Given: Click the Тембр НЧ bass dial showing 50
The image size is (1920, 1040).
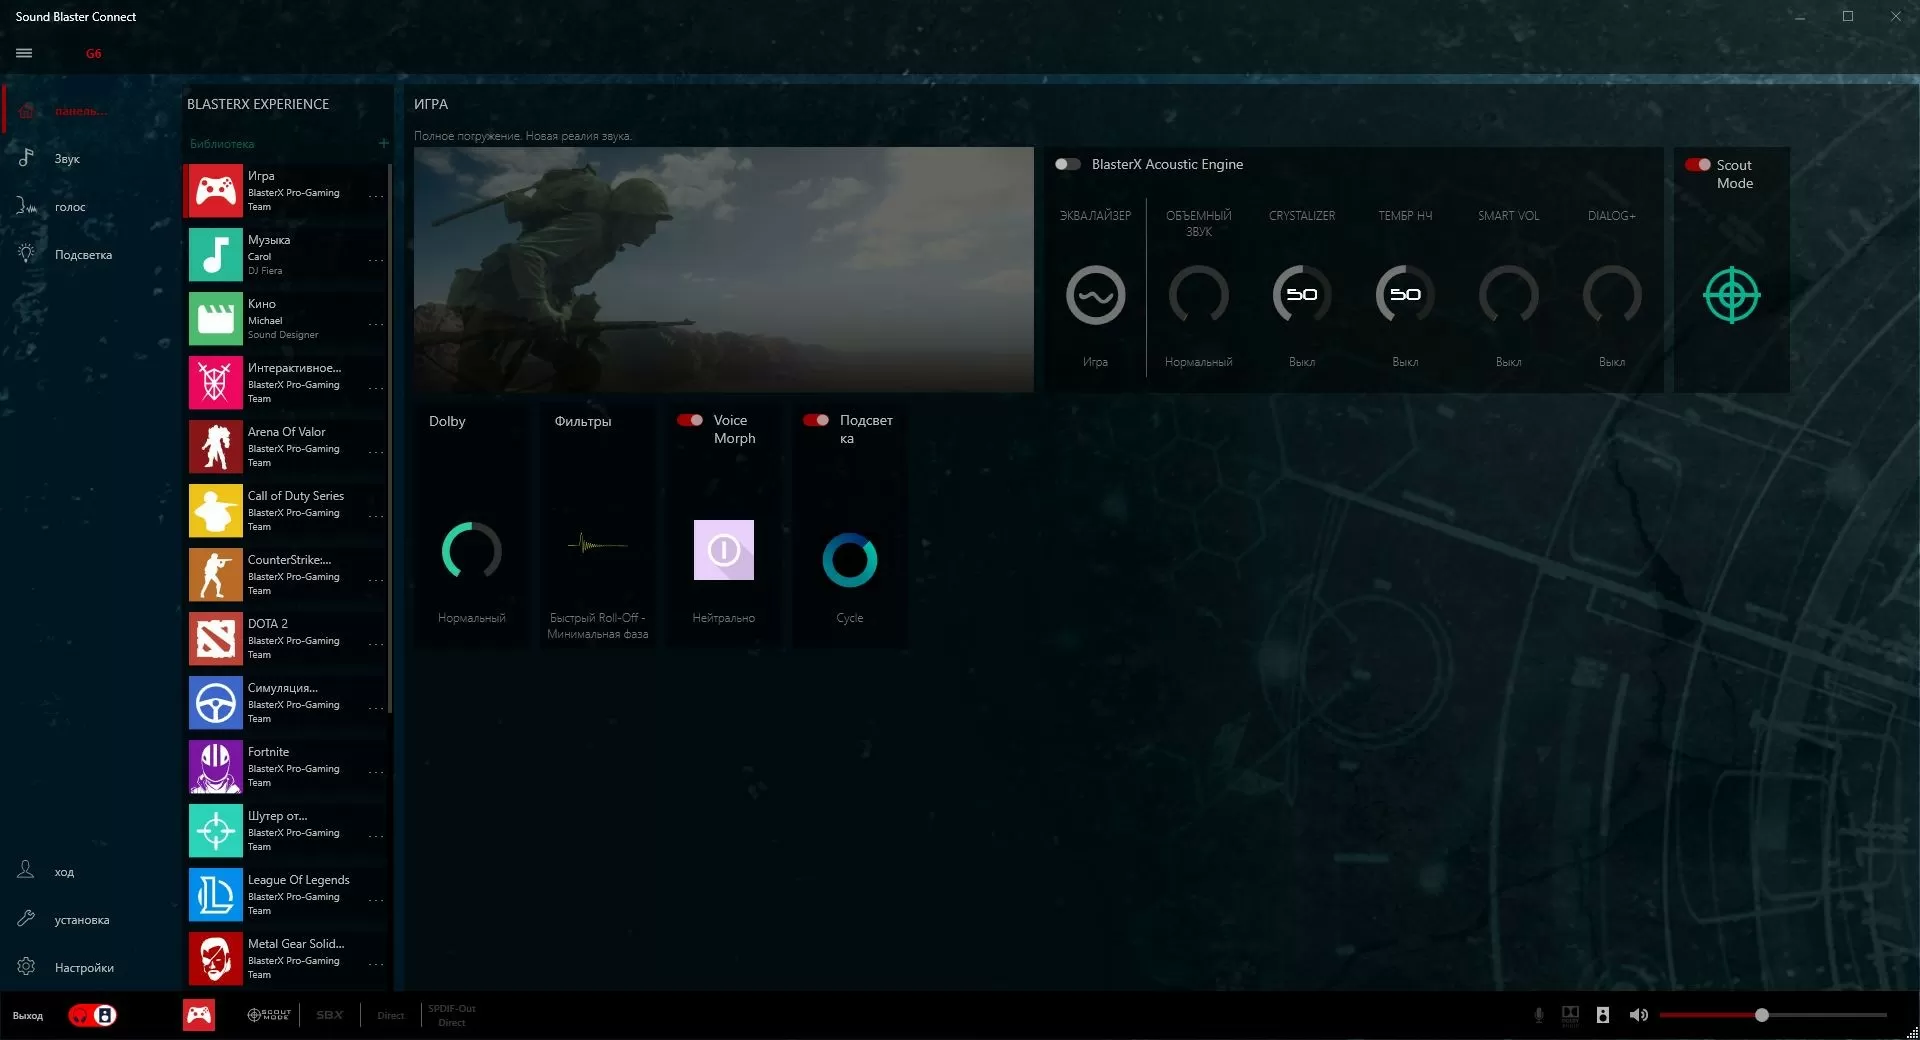Looking at the screenshot, I should point(1405,295).
